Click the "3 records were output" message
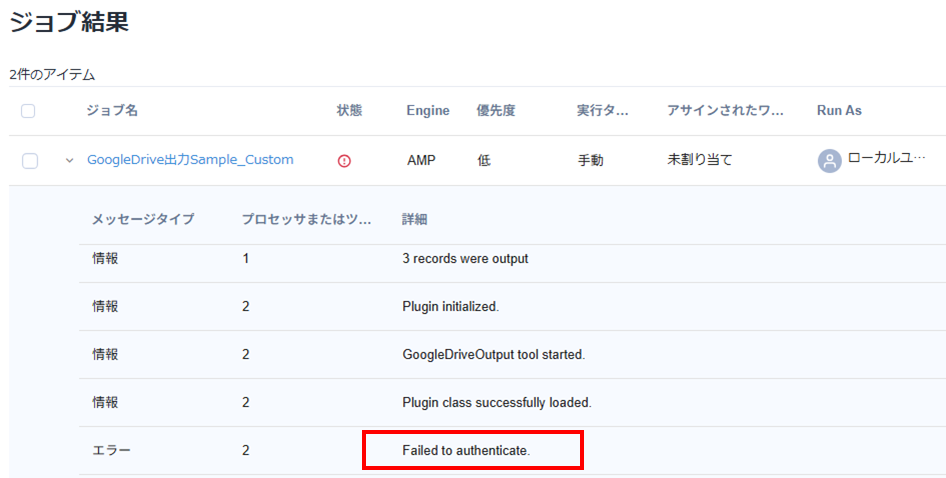 465,258
